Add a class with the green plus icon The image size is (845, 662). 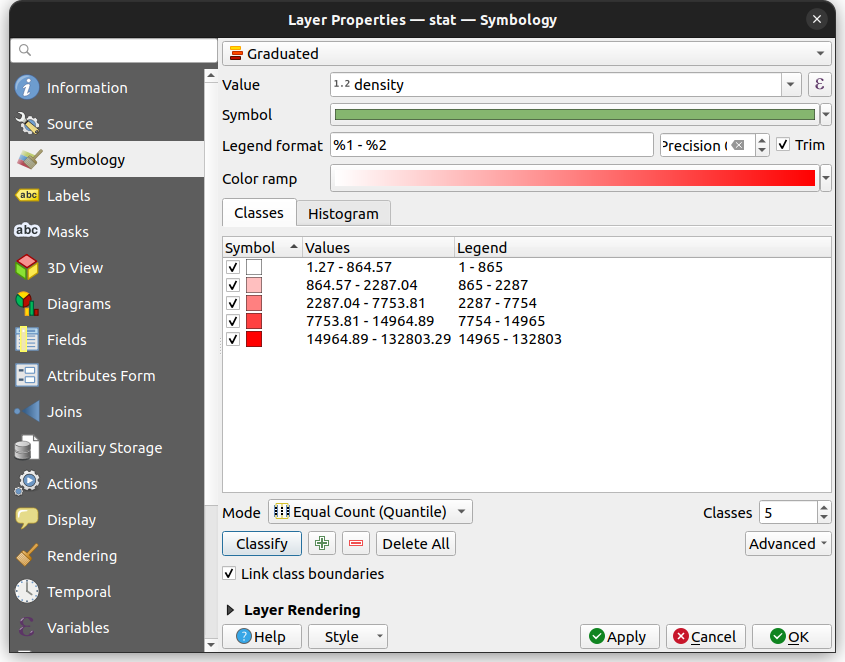click(x=321, y=543)
